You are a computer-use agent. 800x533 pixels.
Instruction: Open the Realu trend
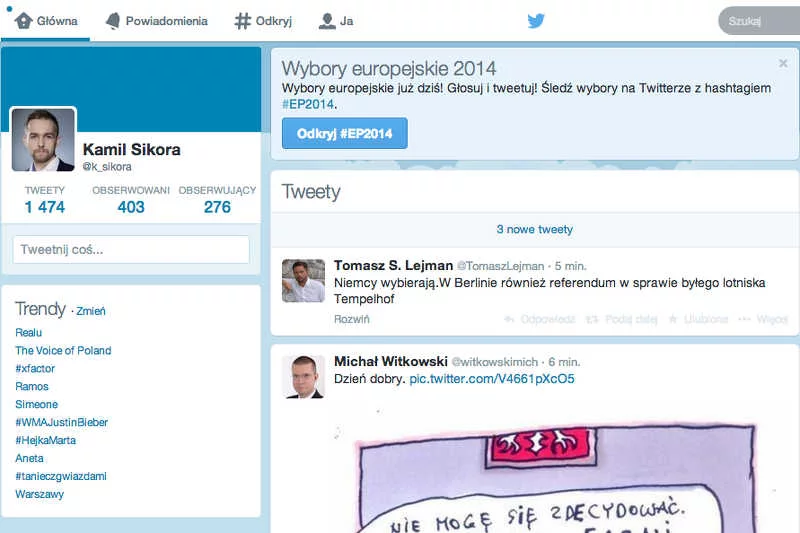point(29,333)
